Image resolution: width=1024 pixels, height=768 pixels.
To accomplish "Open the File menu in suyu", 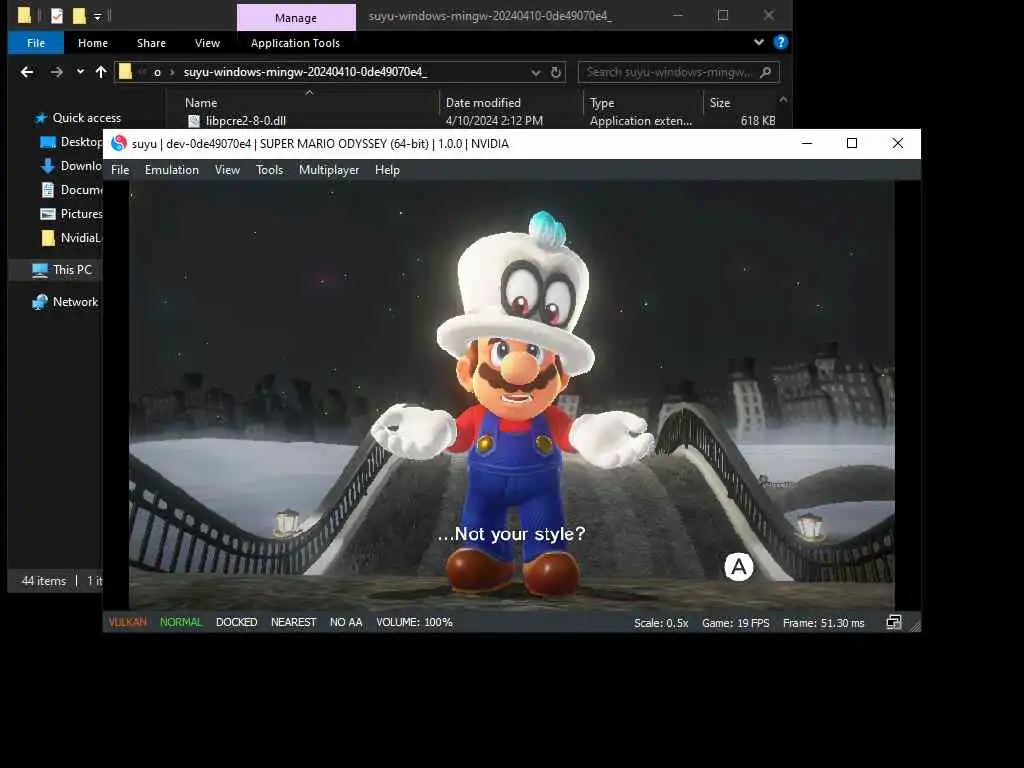I will [x=120, y=170].
